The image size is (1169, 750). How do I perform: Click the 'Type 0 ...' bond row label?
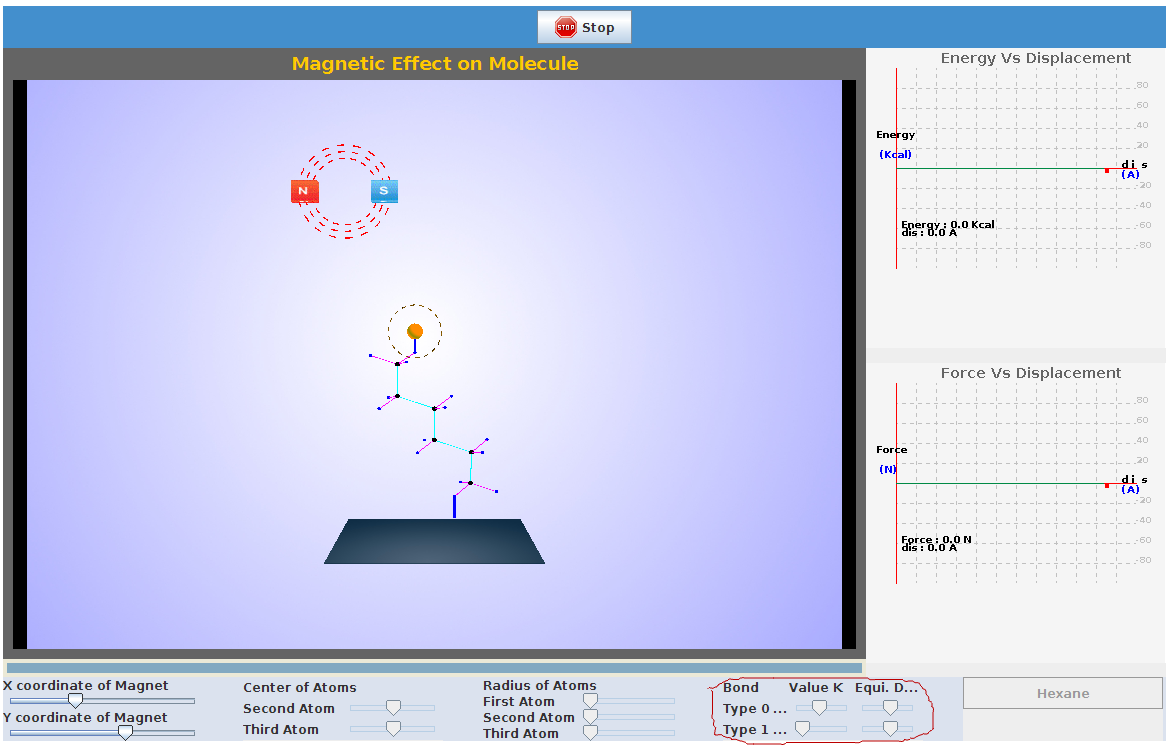click(x=754, y=708)
